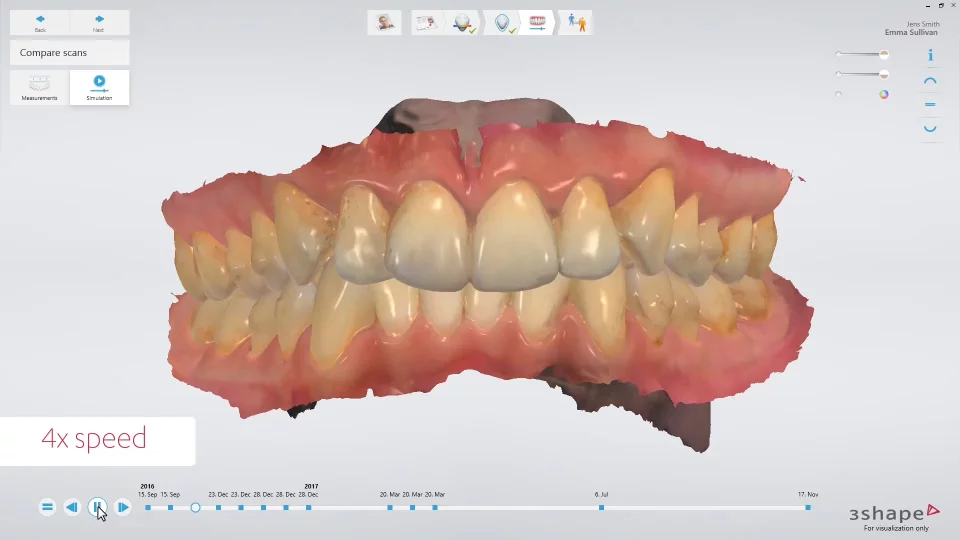Pause the simulation playback
The image size is (960, 540).
(x=97, y=507)
